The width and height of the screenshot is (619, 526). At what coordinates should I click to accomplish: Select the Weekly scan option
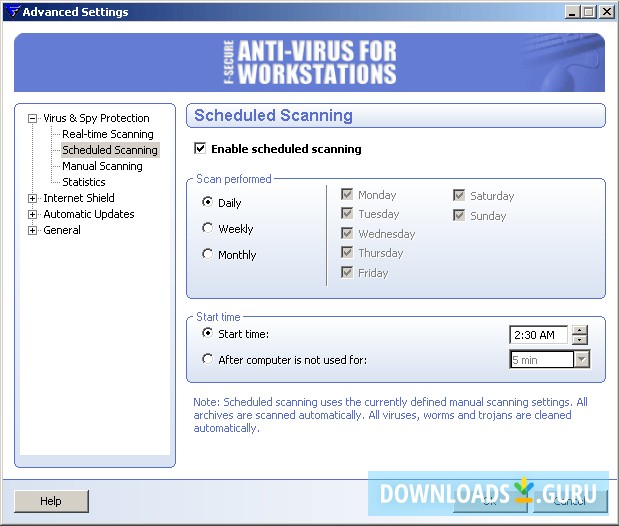(x=207, y=228)
